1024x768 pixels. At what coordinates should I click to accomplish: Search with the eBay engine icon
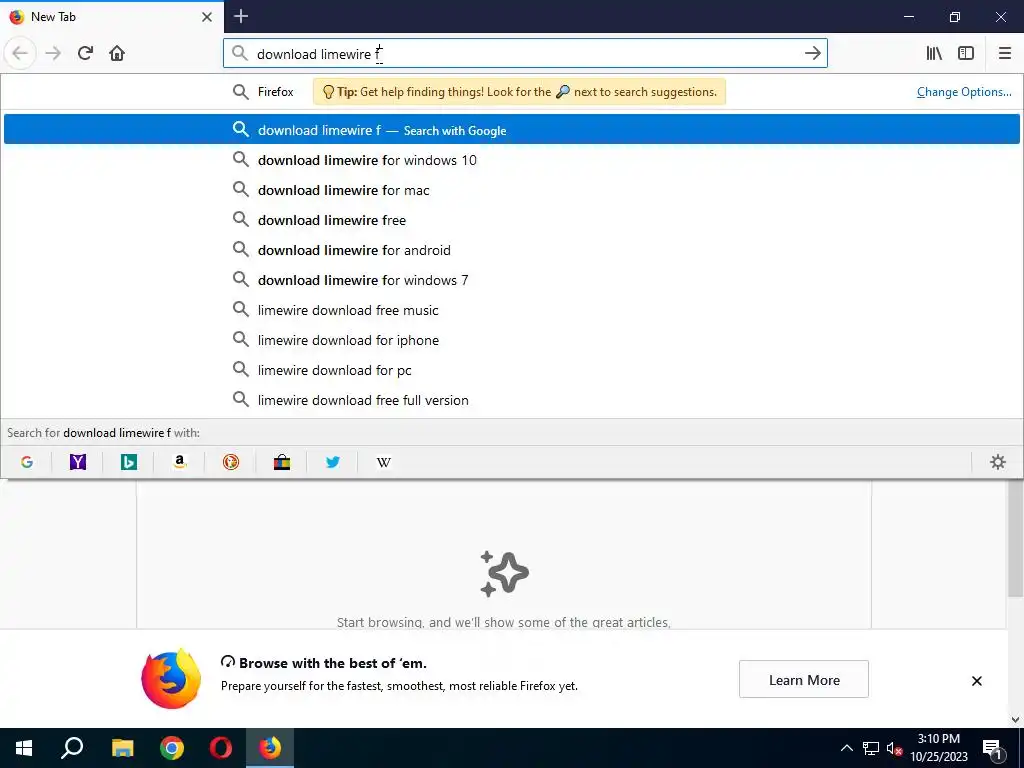pyautogui.click(x=281, y=462)
